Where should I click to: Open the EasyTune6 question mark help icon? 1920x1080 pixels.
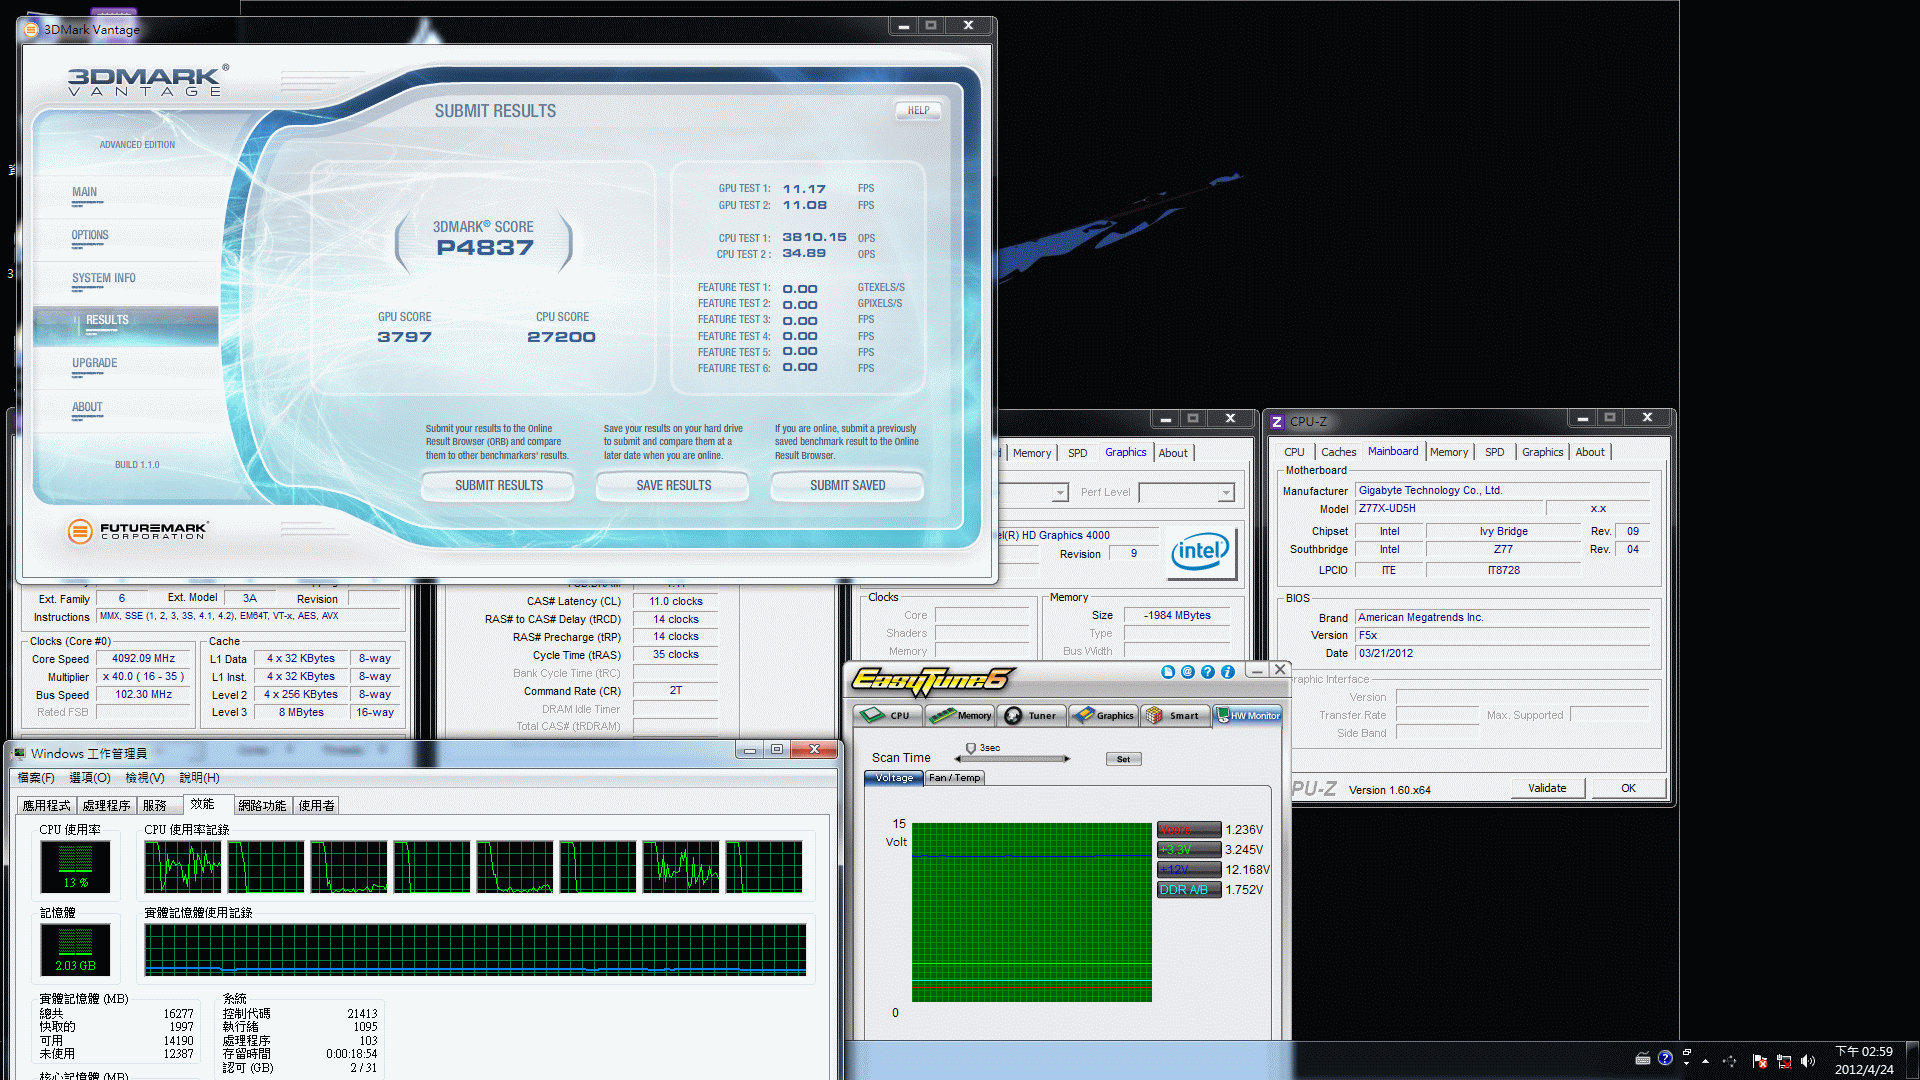pos(1207,672)
